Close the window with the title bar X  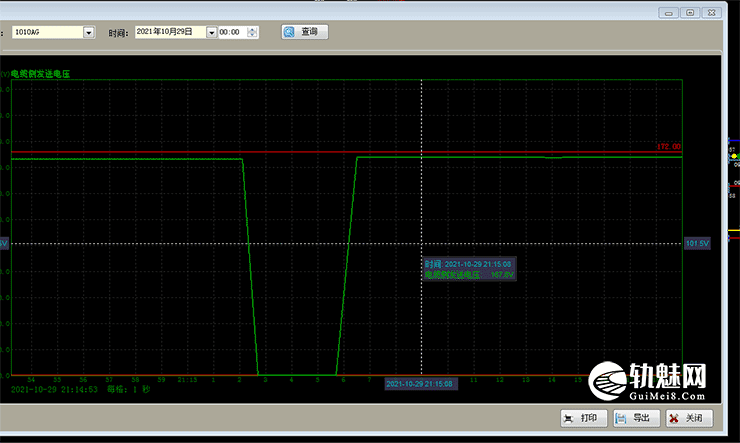coord(712,13)
